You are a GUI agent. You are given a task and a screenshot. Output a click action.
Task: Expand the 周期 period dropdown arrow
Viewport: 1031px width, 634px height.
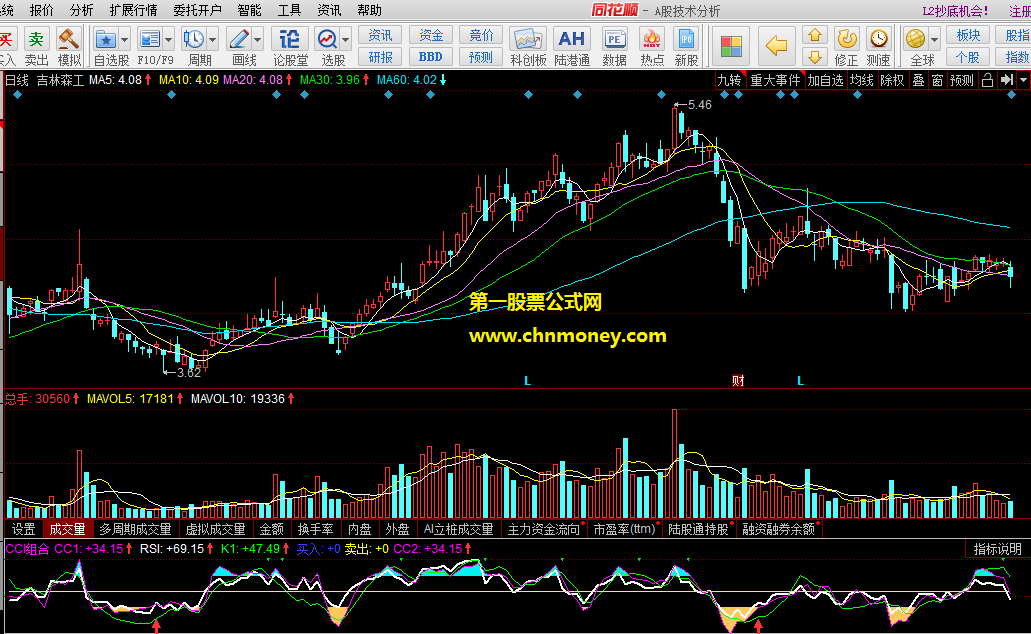click(212, 40)
